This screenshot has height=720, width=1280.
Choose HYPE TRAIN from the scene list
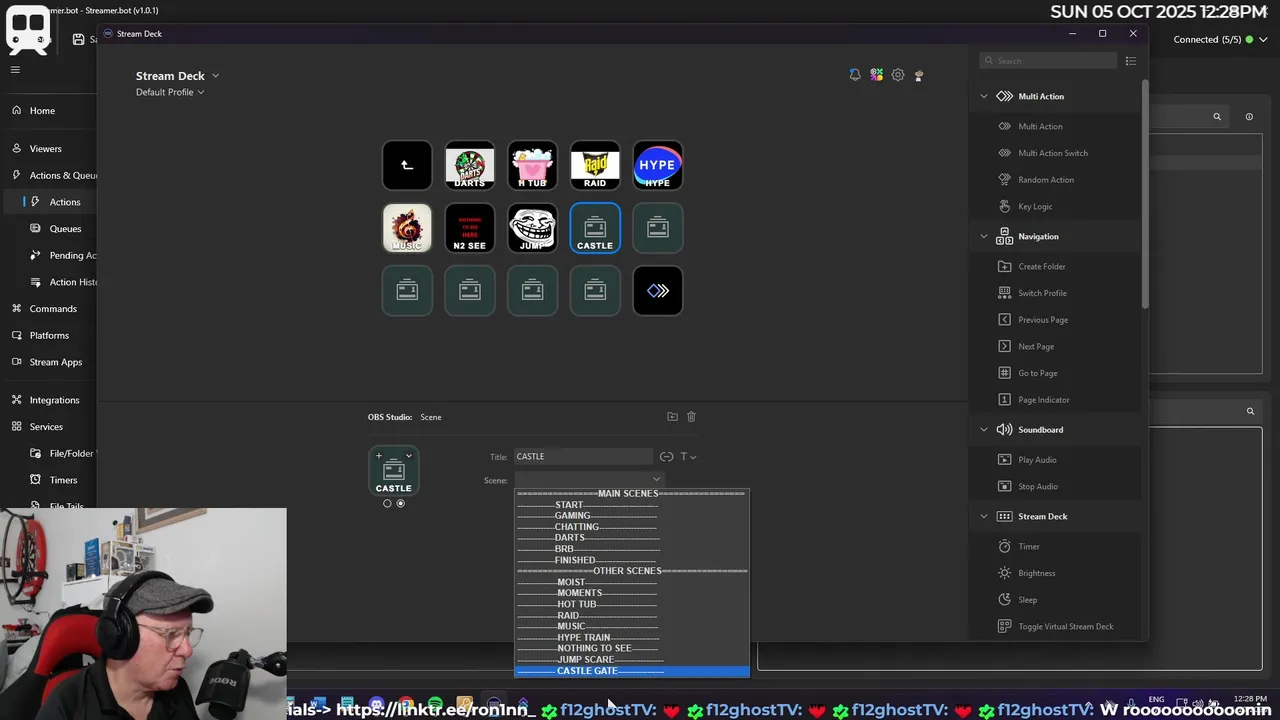[632, 638]
